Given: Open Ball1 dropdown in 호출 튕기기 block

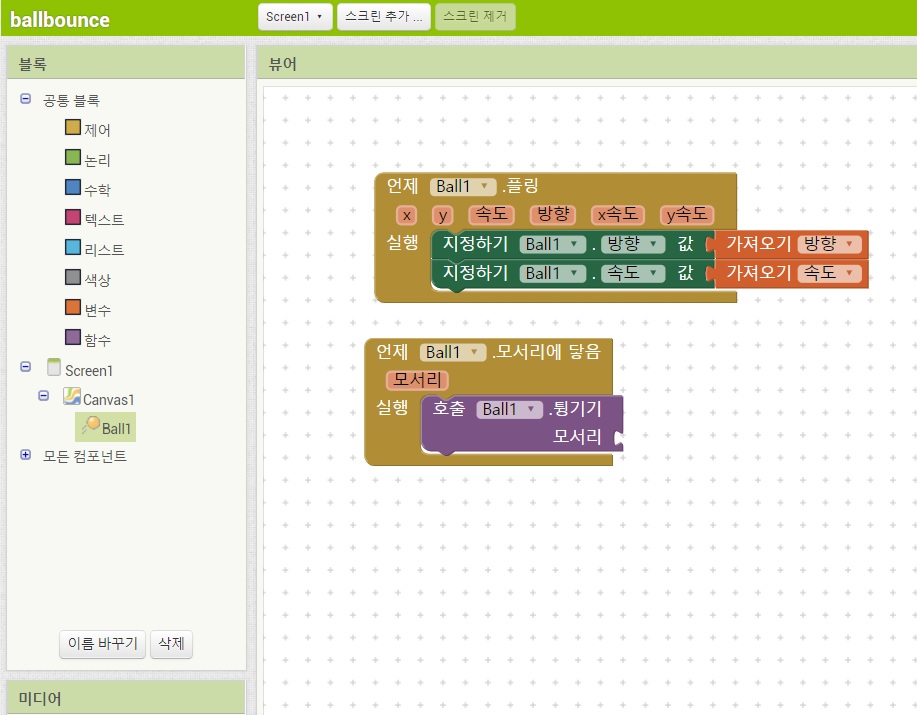Looking at the screenshot, I should pos(509,409).
